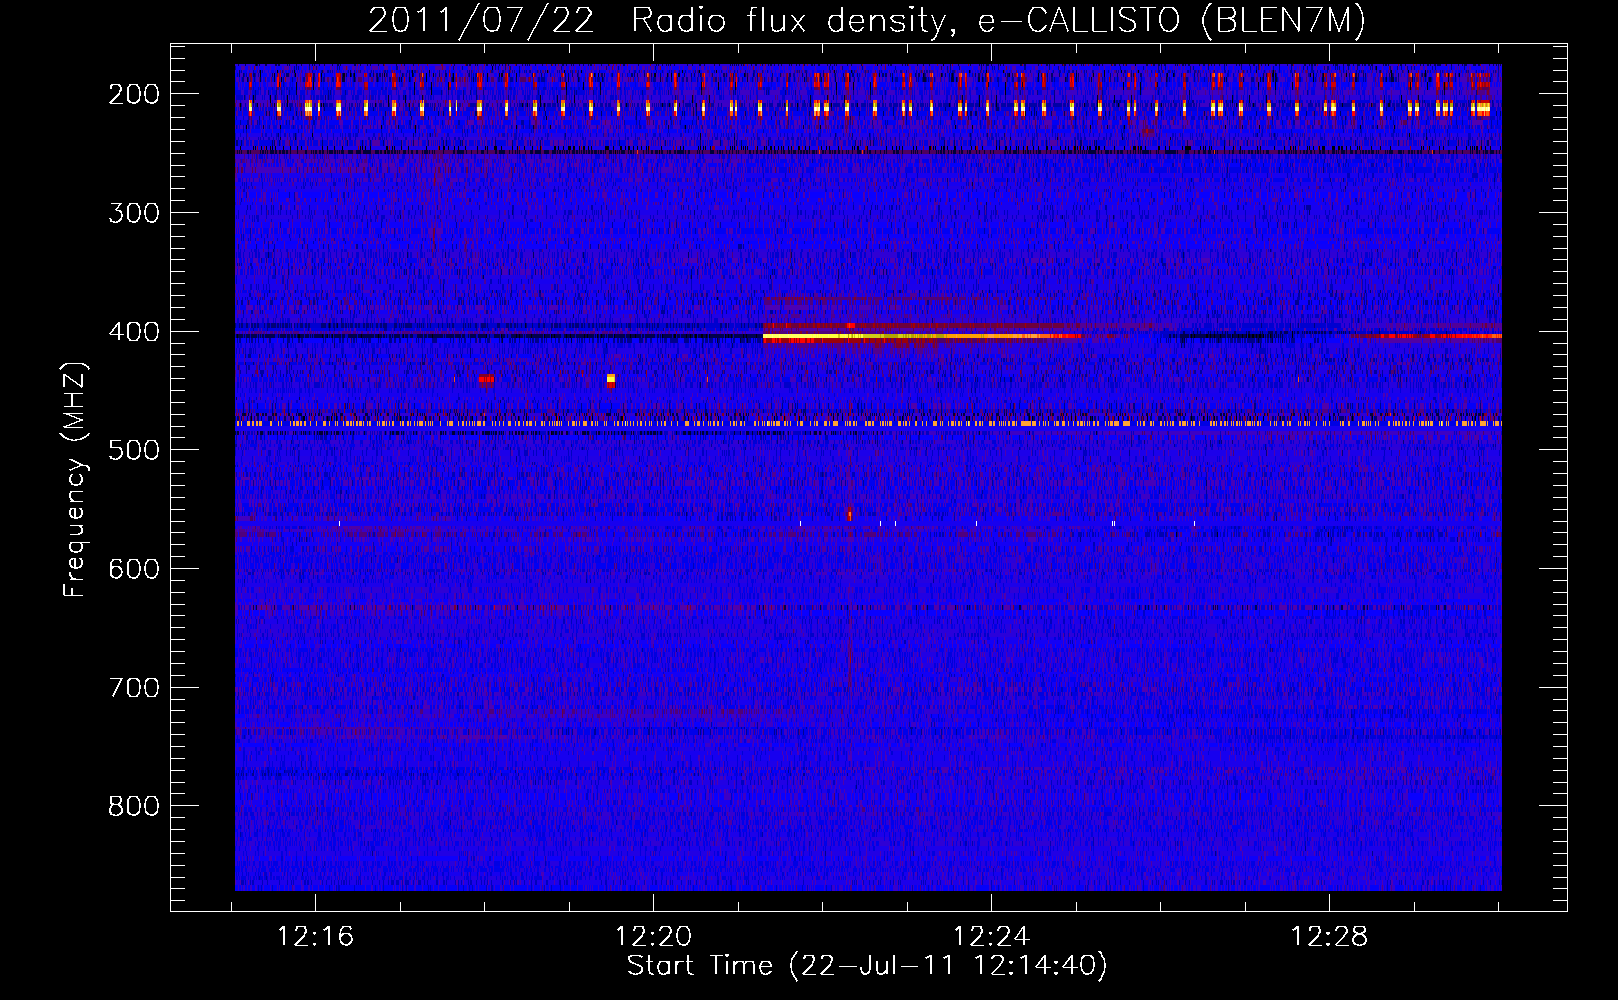
Task: Click the 700 frequency axis label
Action: coord(134,688)
